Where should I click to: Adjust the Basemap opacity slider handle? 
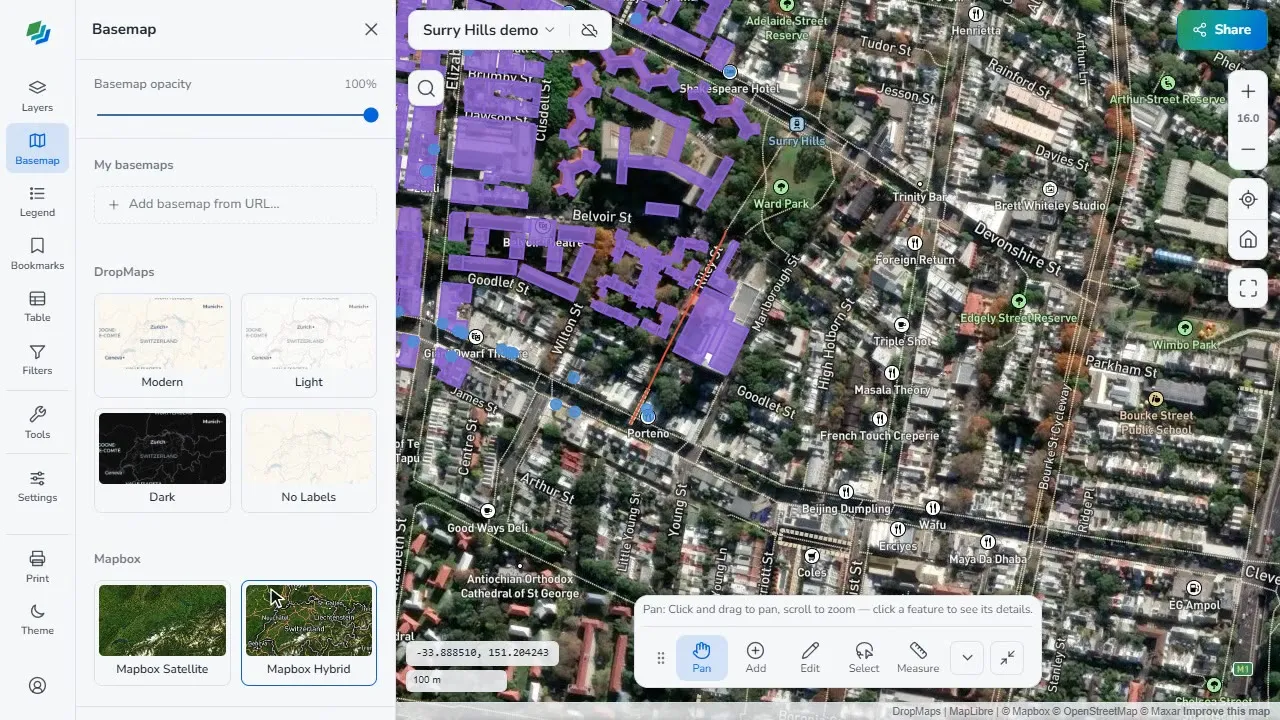[x=371, y=115]
